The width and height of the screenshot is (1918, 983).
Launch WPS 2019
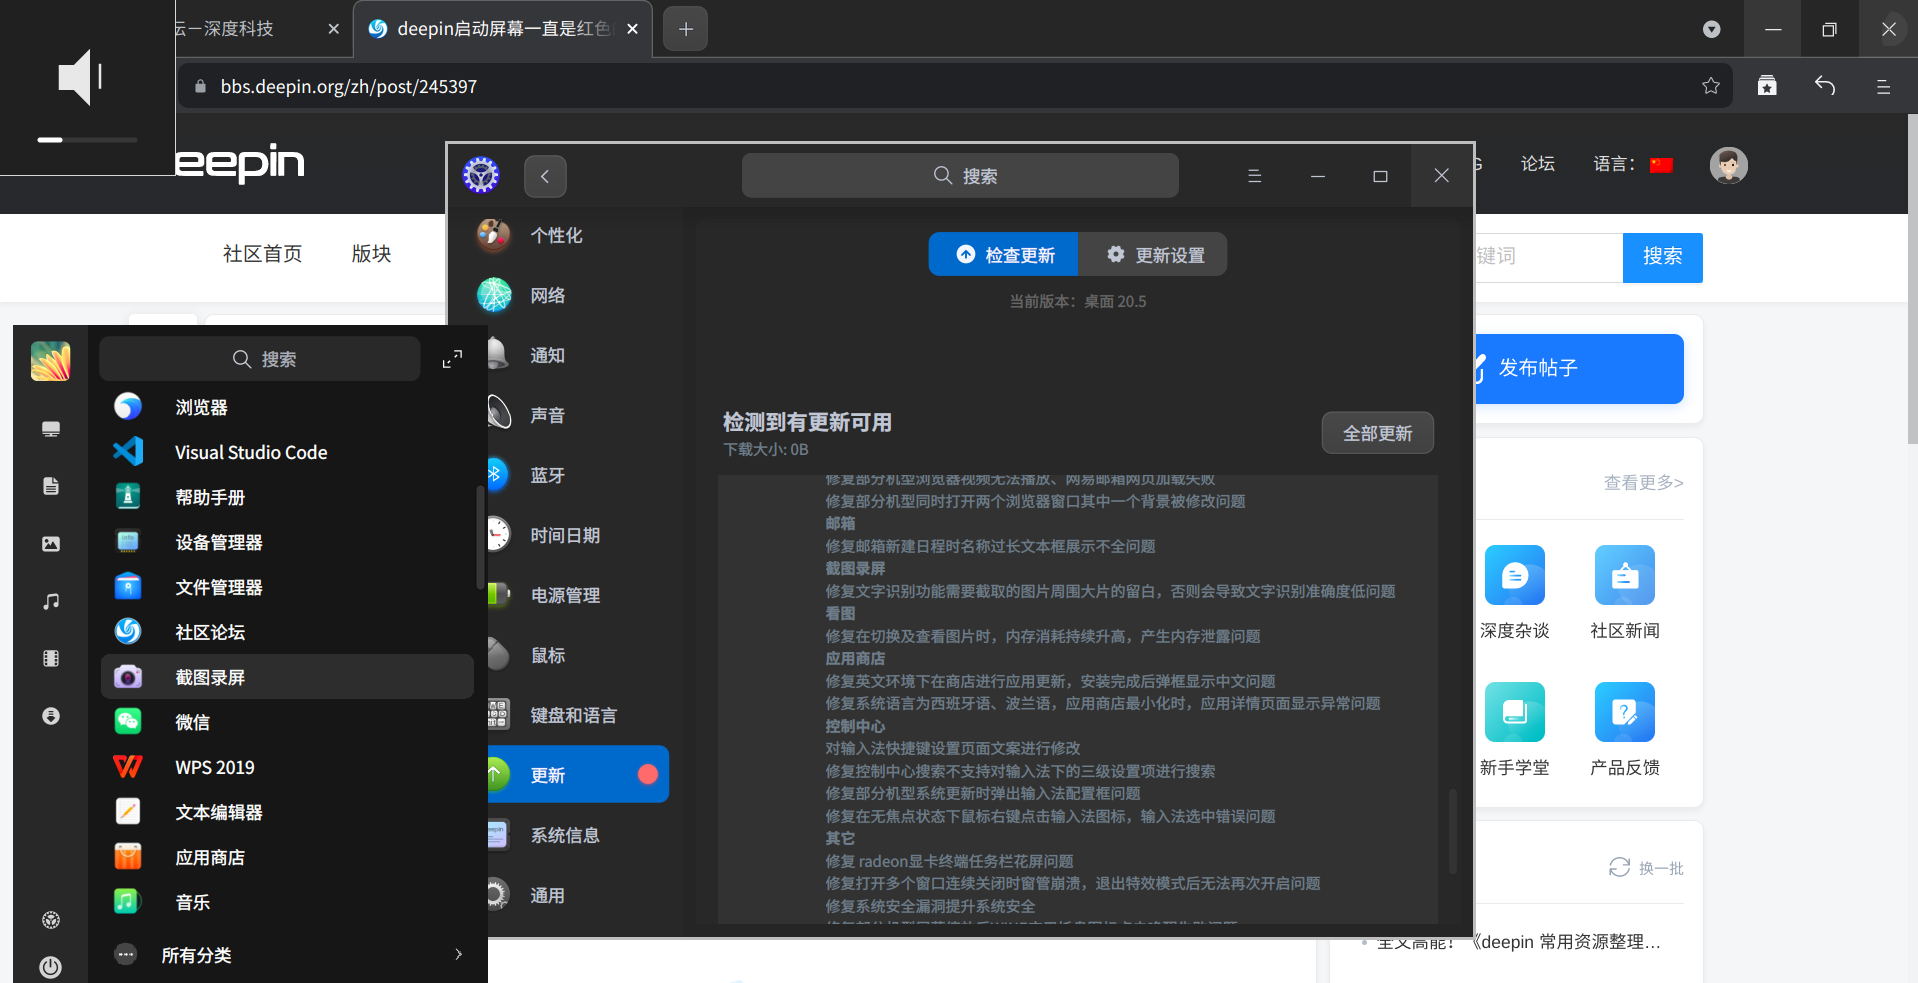(214, 767)
